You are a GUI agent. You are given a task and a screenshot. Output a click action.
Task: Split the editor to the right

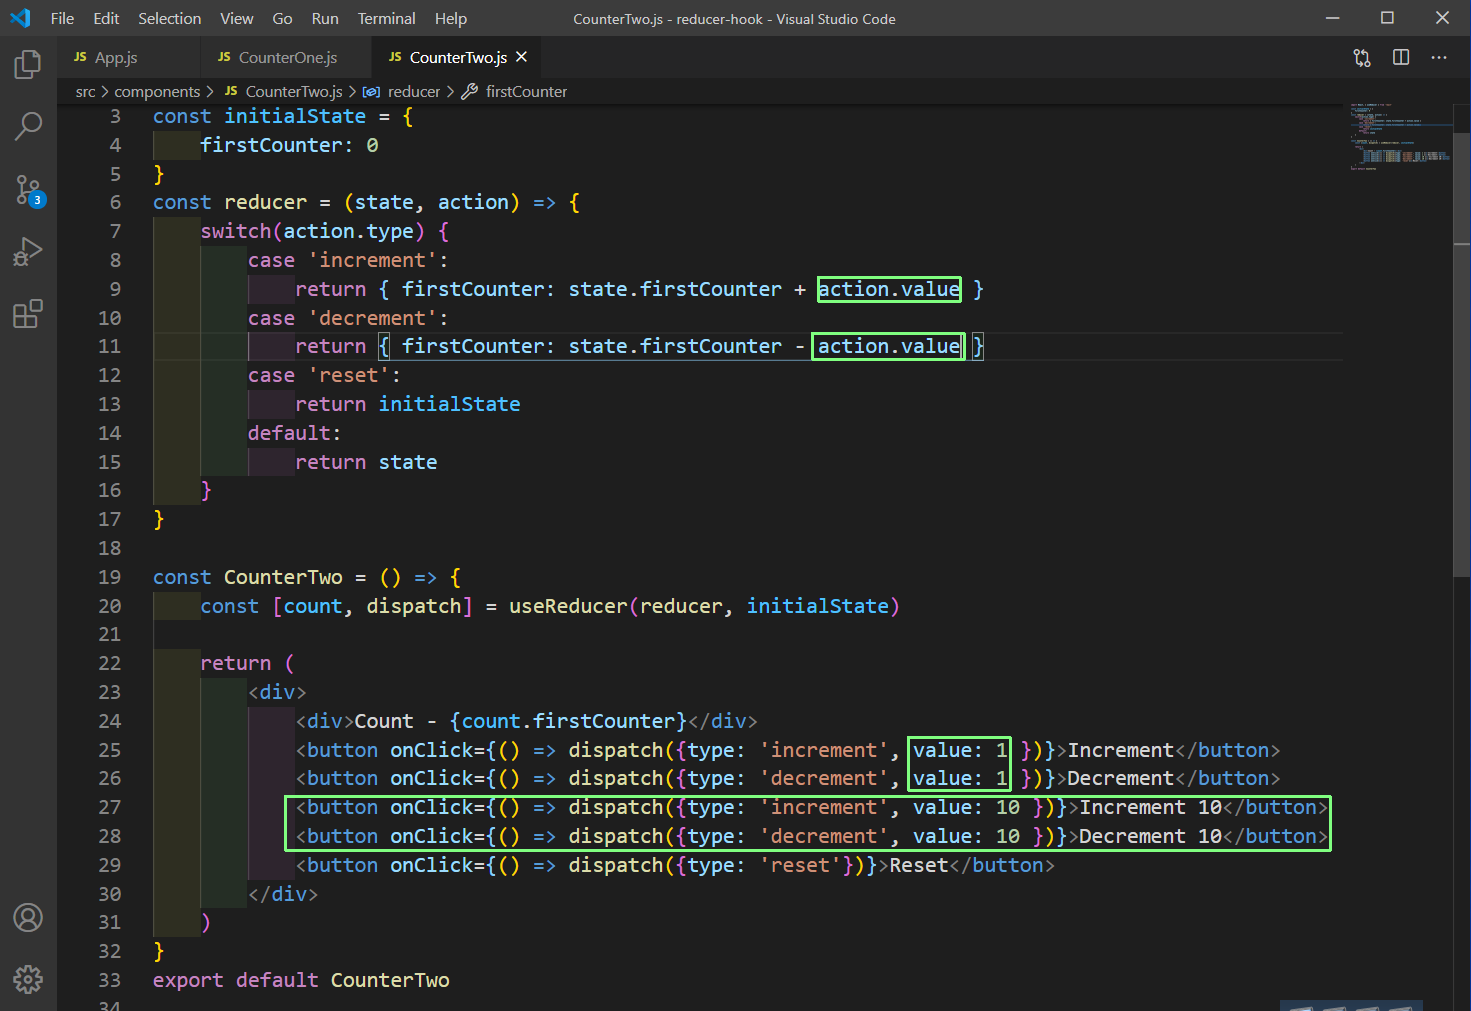(1401, 58)
